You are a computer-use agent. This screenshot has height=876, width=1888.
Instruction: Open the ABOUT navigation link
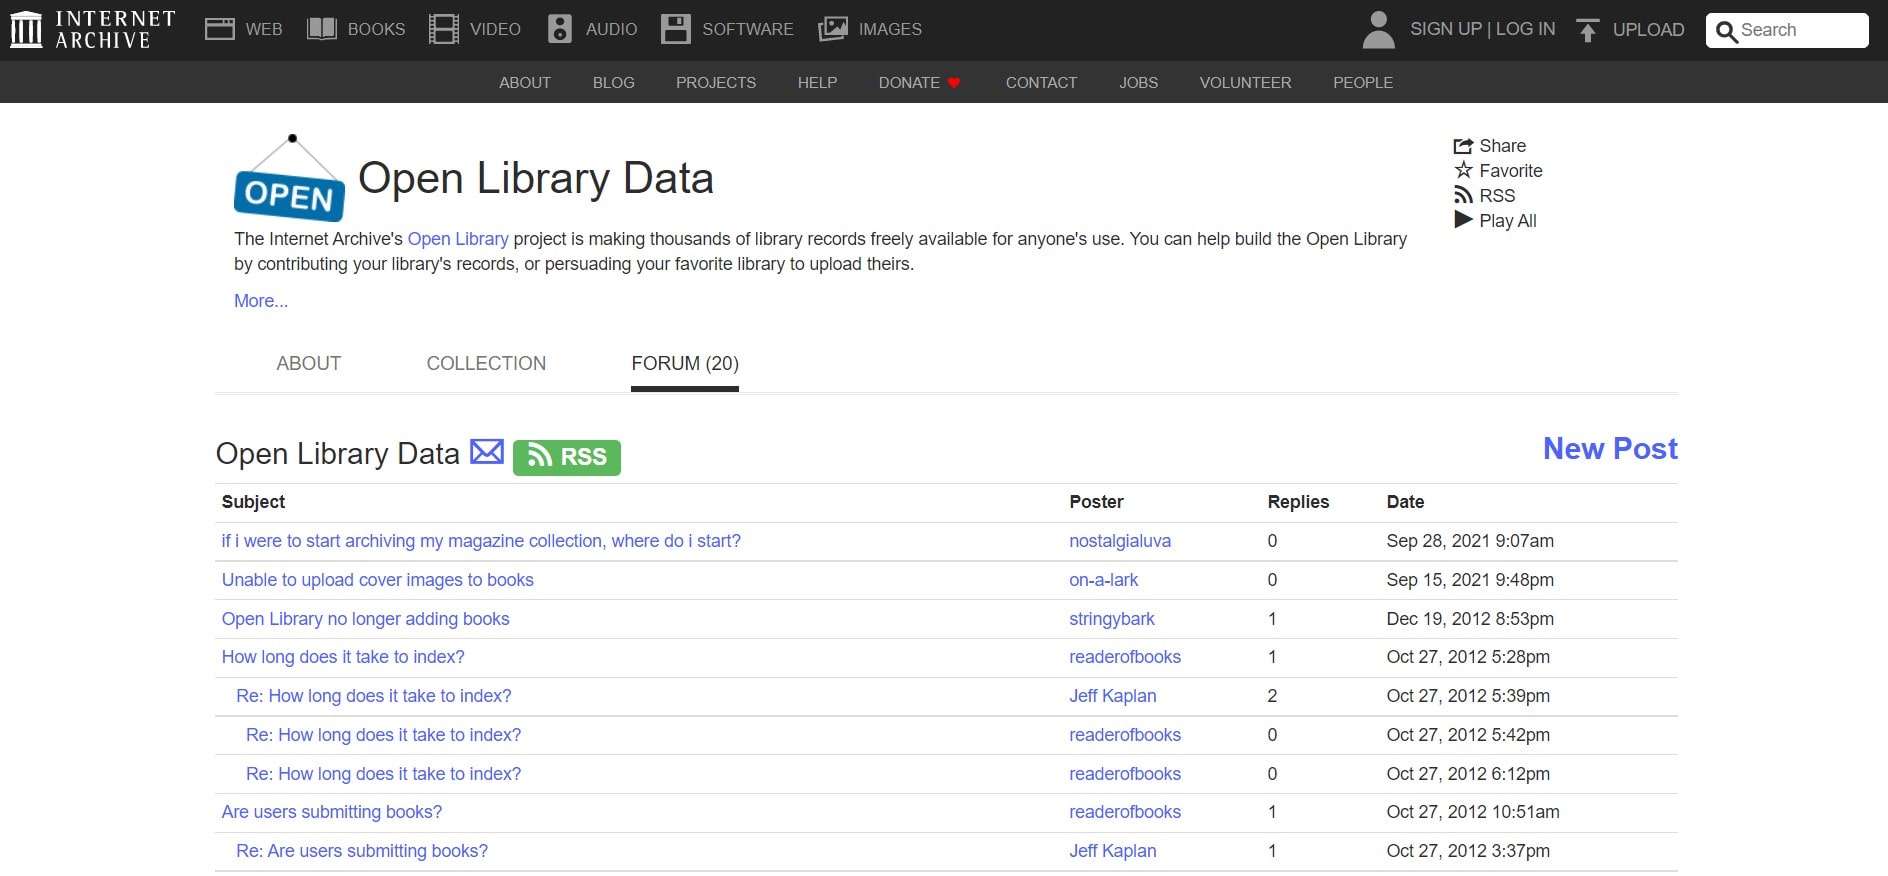coord(525,83)
